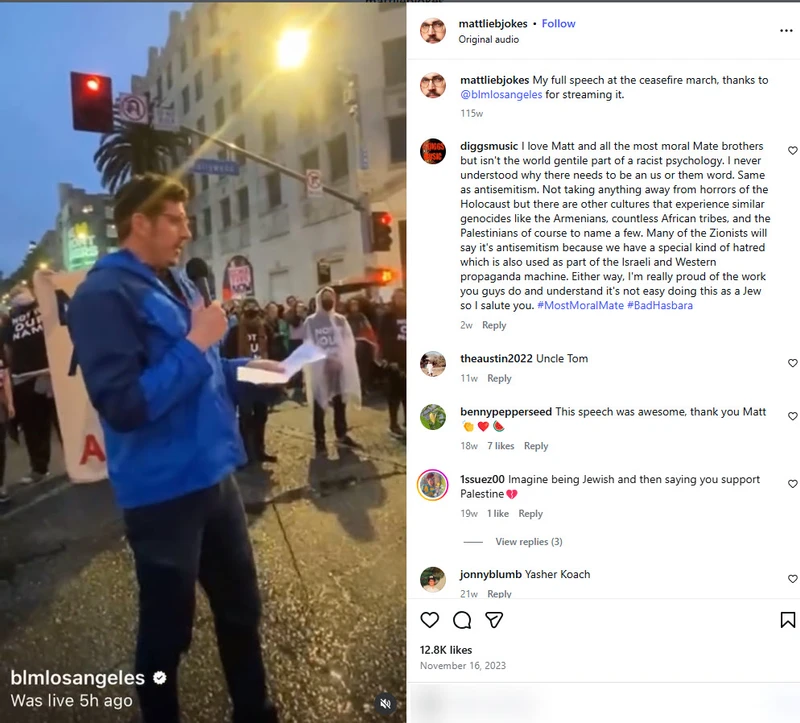This screenshot has height=723, width=800.
Task: Open the comment bubble icon
Action: point(462,620)
